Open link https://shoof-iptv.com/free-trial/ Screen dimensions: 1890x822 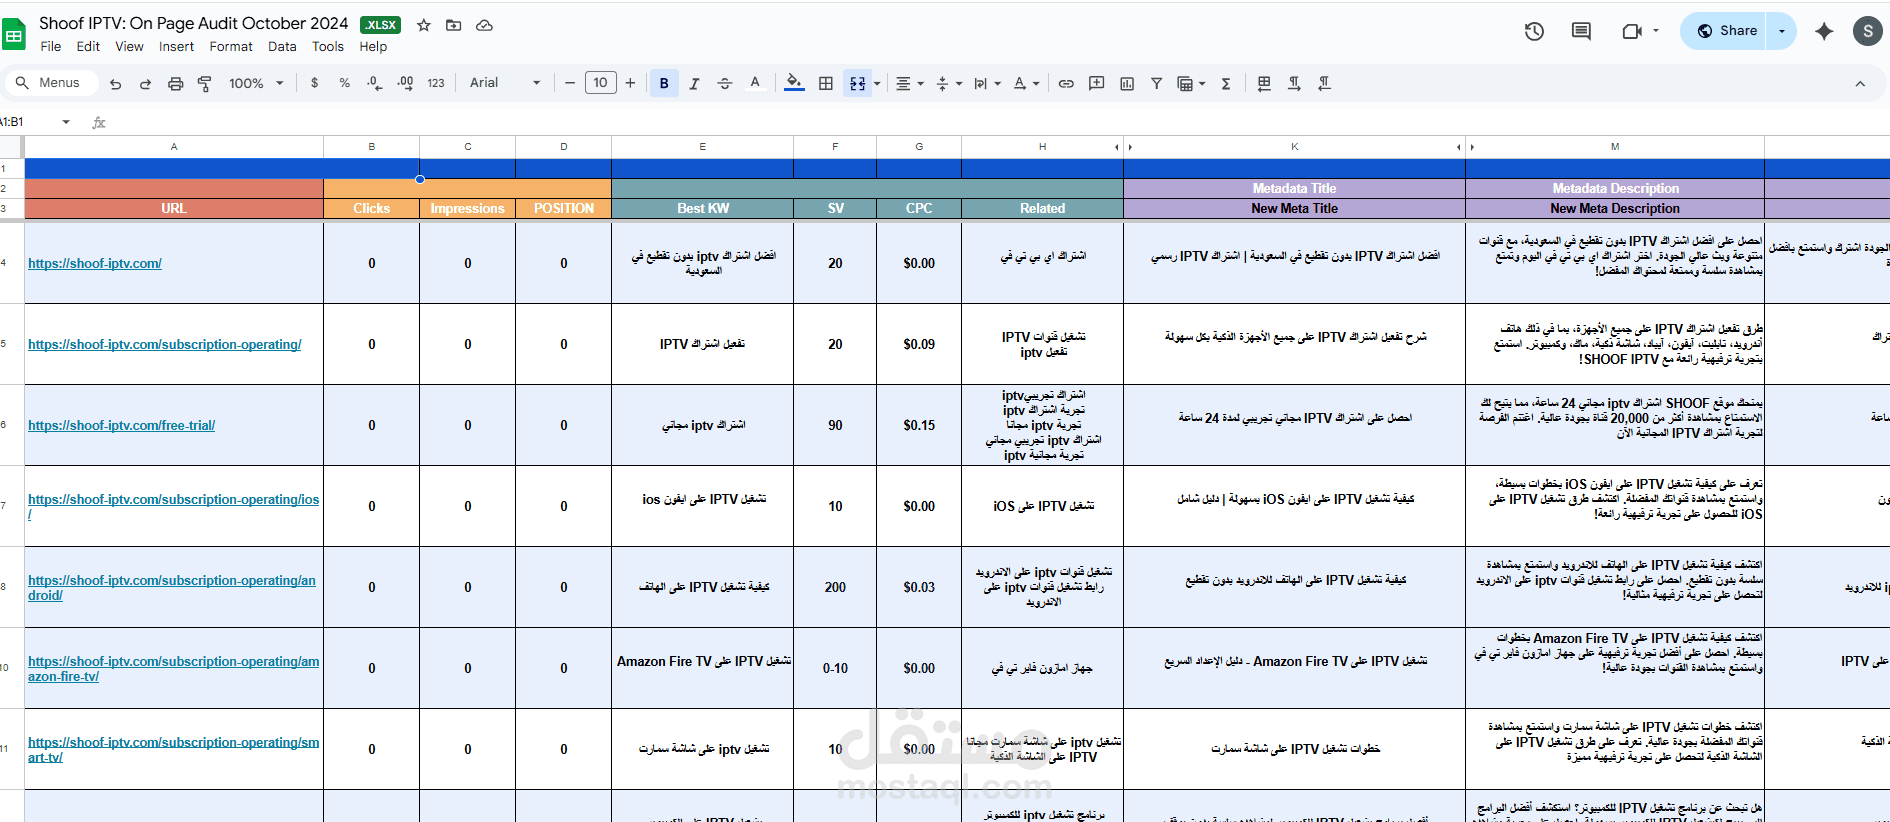click(x=121, y=425)
